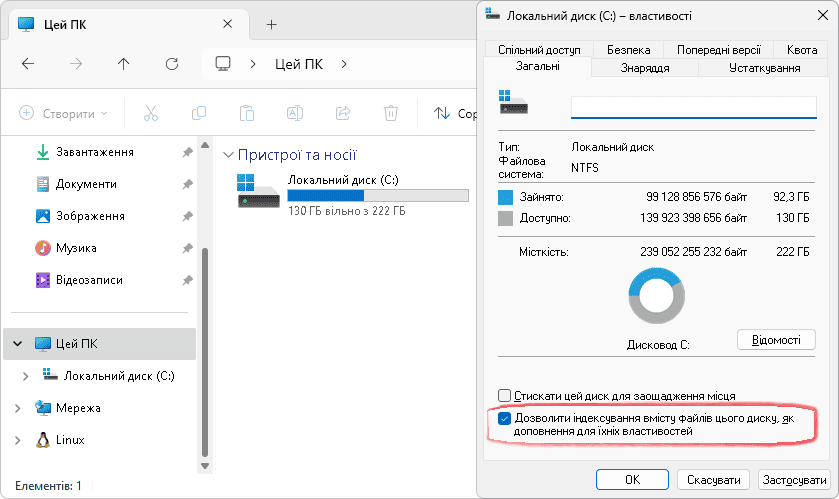Click the Share icon in toolbar
Screen dimensions: 839x499
click(343, 113)
